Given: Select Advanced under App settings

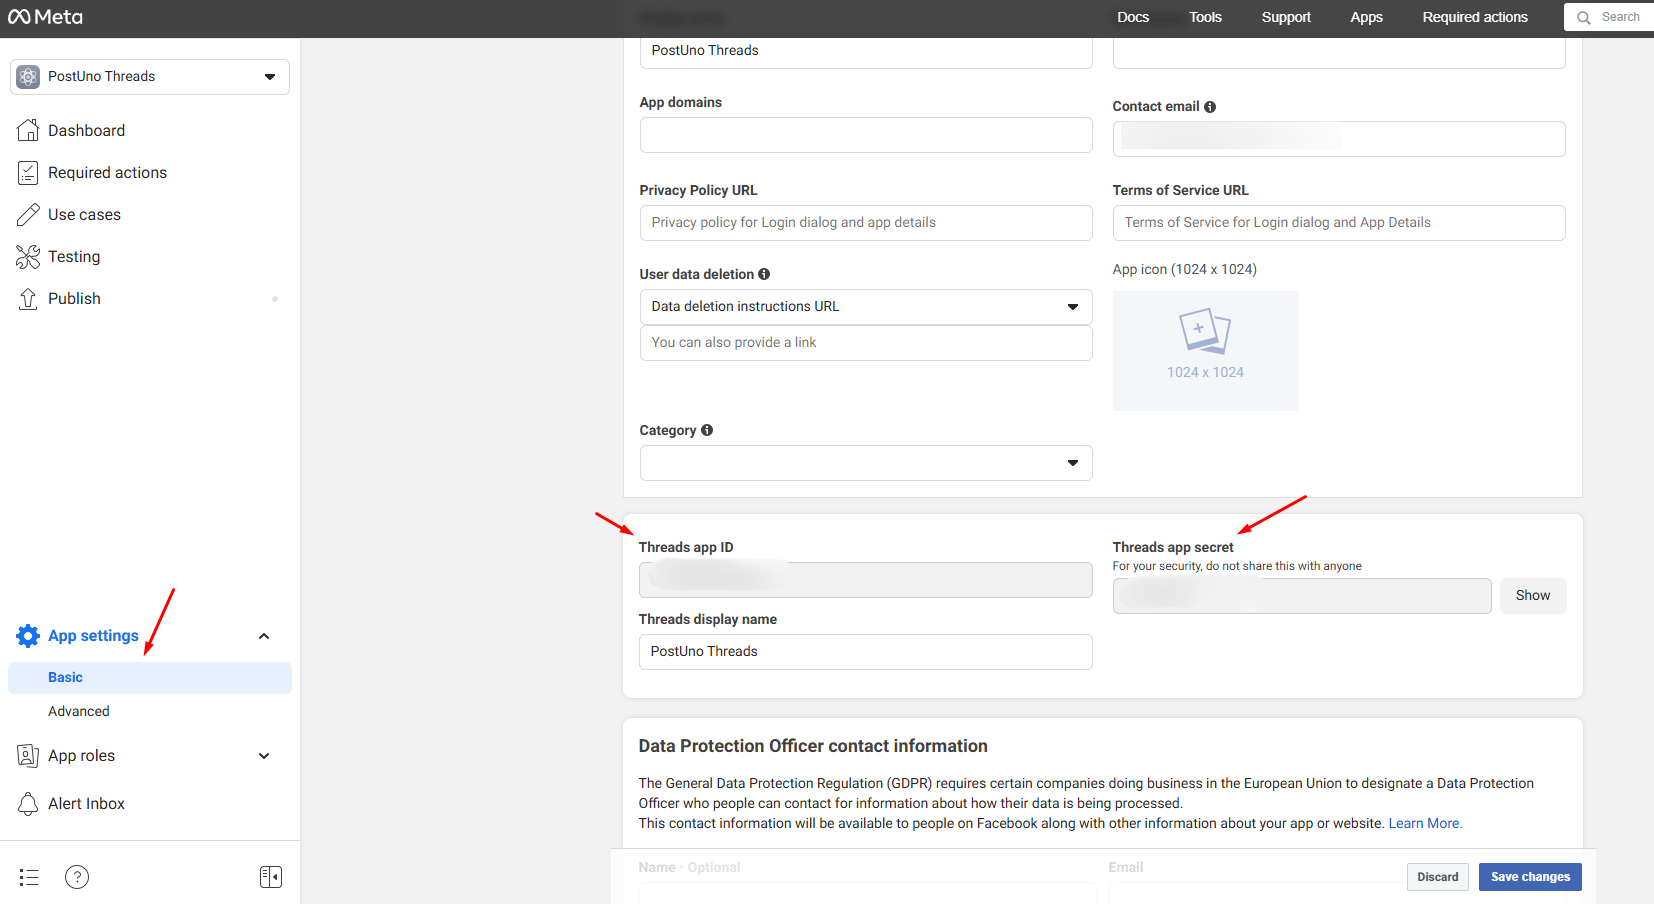Looking at the screenshot, I should tap(79, 711).
